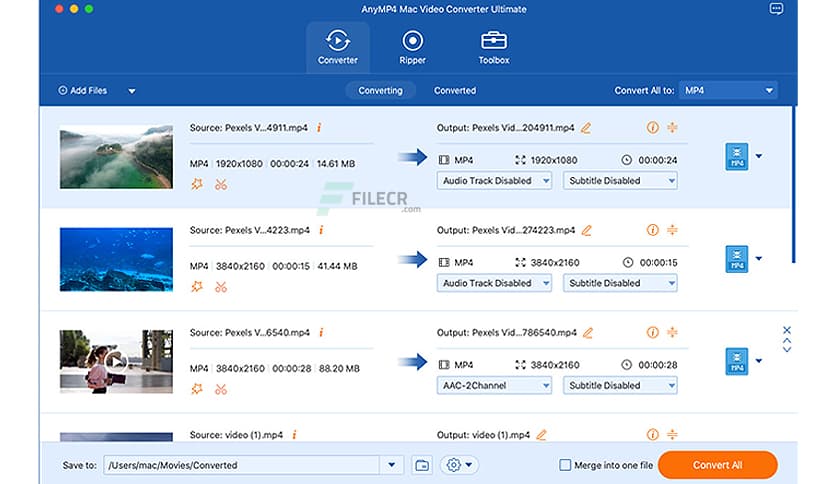
Task: Open the MP4 format icon for second video
Action: (x=736, y=259)
